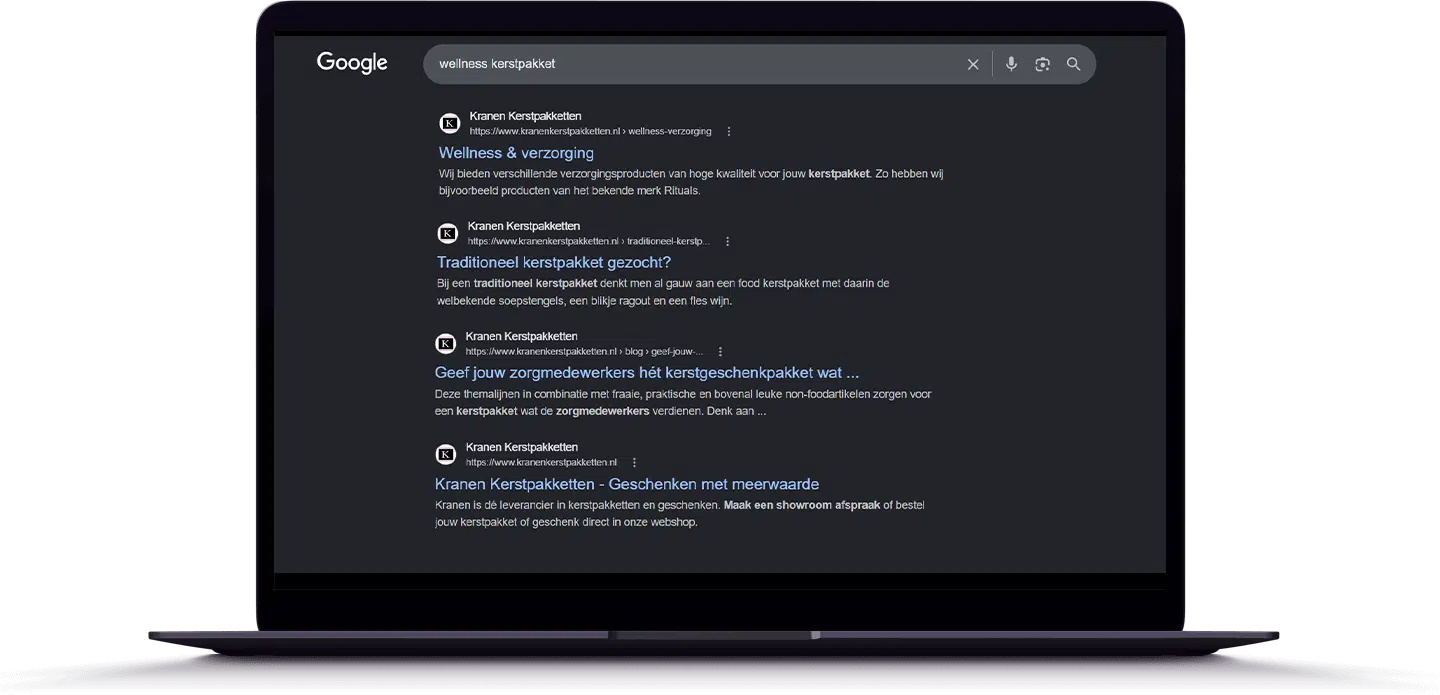Click the URL containing blog › geef-jouw-...
The width and height of the screenshot is (1440, 695).
point(585,352)
